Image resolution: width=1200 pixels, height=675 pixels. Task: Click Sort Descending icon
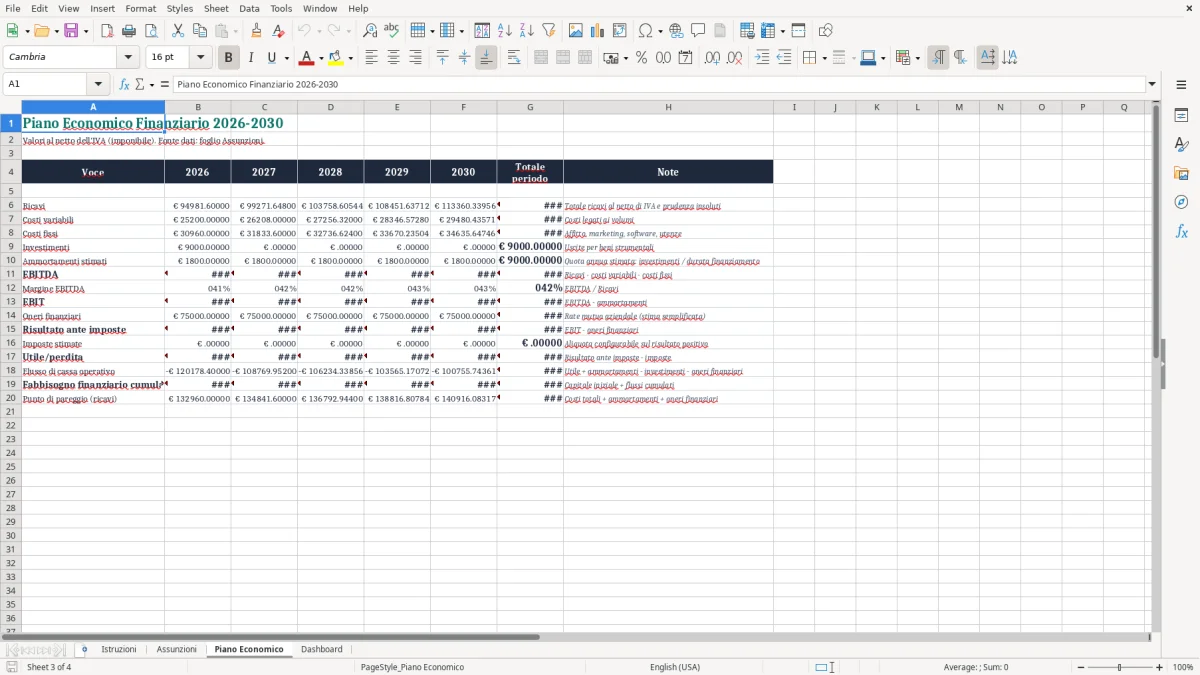point(527,31)
